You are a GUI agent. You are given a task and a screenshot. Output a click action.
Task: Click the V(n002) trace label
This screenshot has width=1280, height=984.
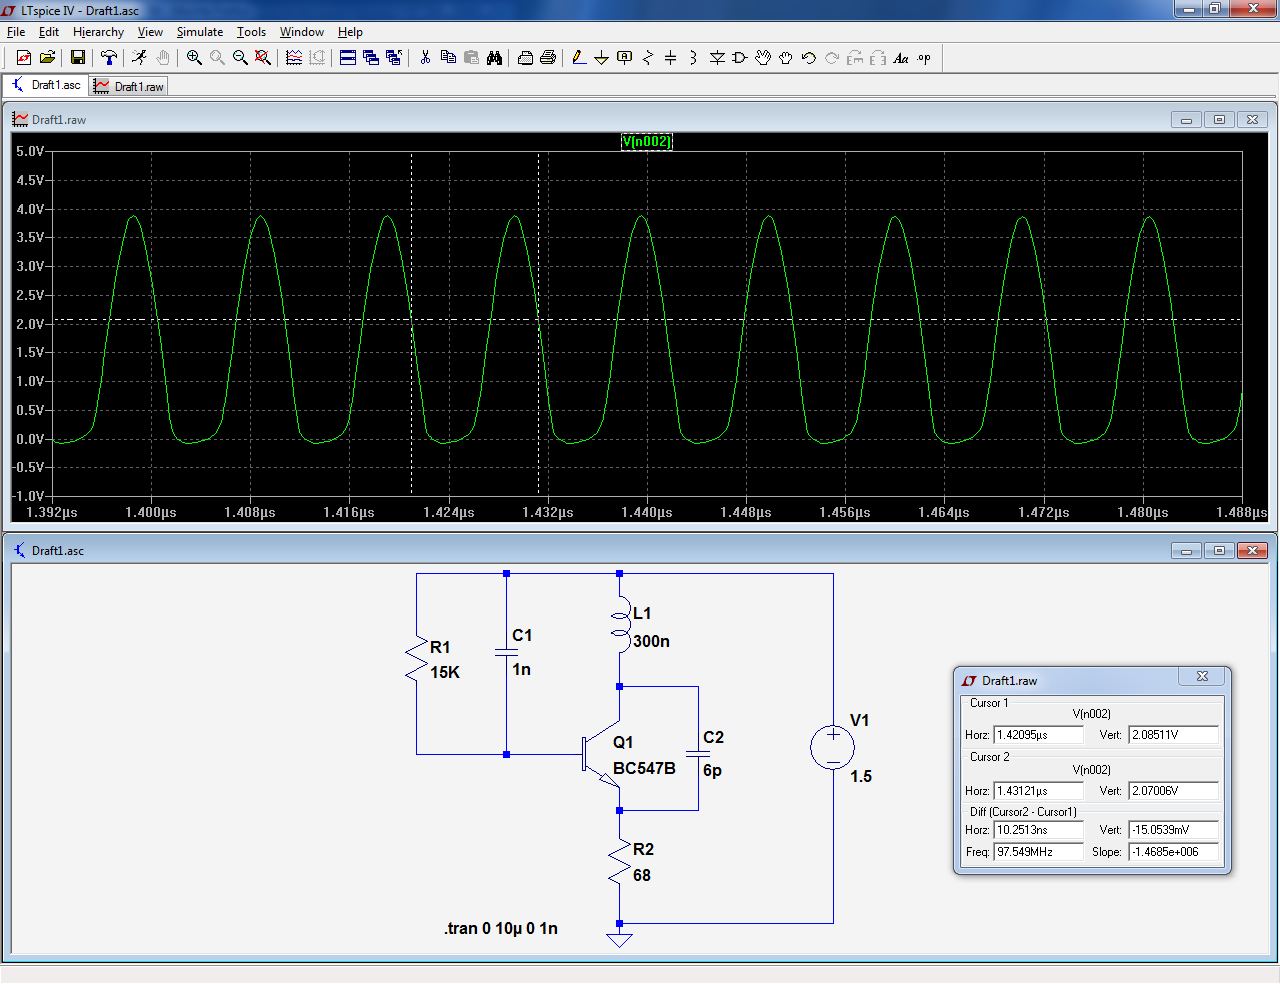[647, 141]
